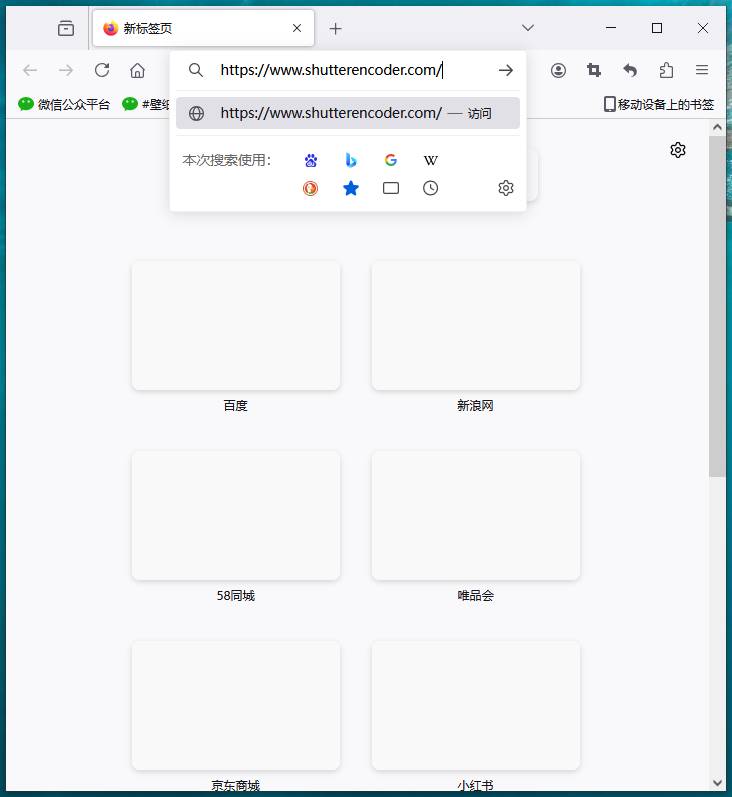732x797 pixels.
Task: Click the scrollbar up arrow
Action: 717,127
